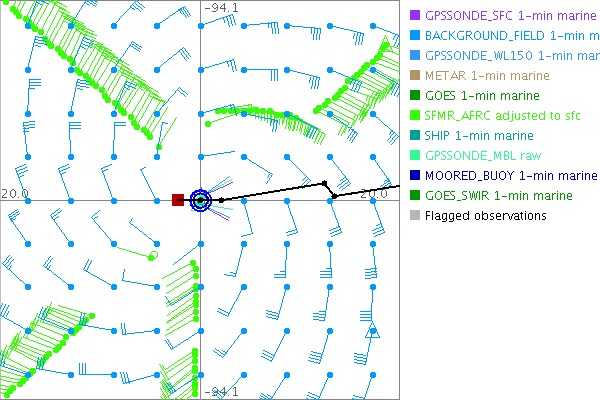
Task: Click the blue BACKGROUND_FIELD legend swatch
Action: point(412,35)
